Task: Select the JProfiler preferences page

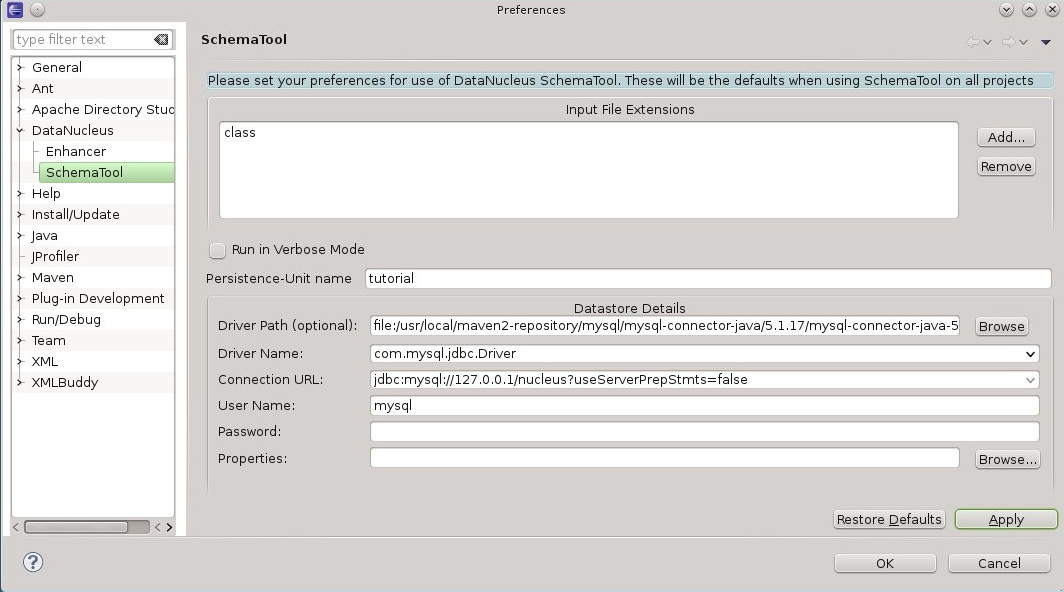Action: [55, 257]
